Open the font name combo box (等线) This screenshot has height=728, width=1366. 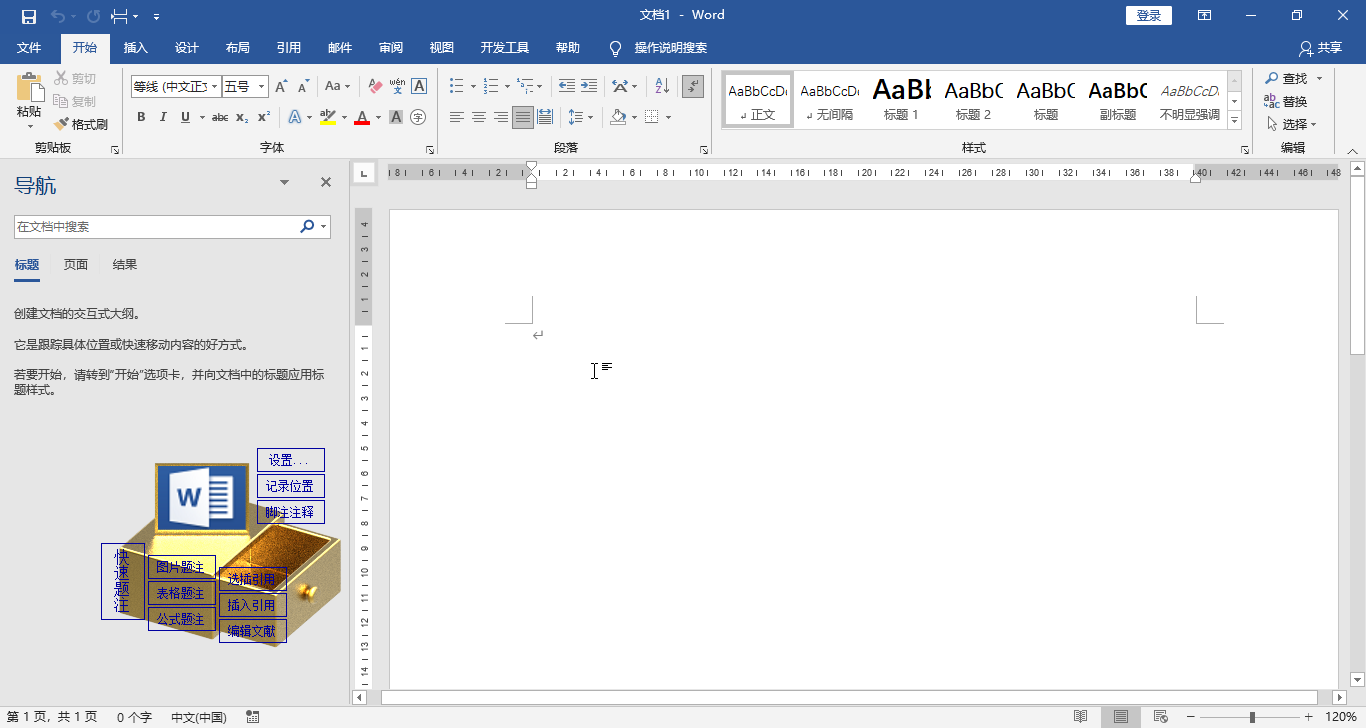[175, 87]
